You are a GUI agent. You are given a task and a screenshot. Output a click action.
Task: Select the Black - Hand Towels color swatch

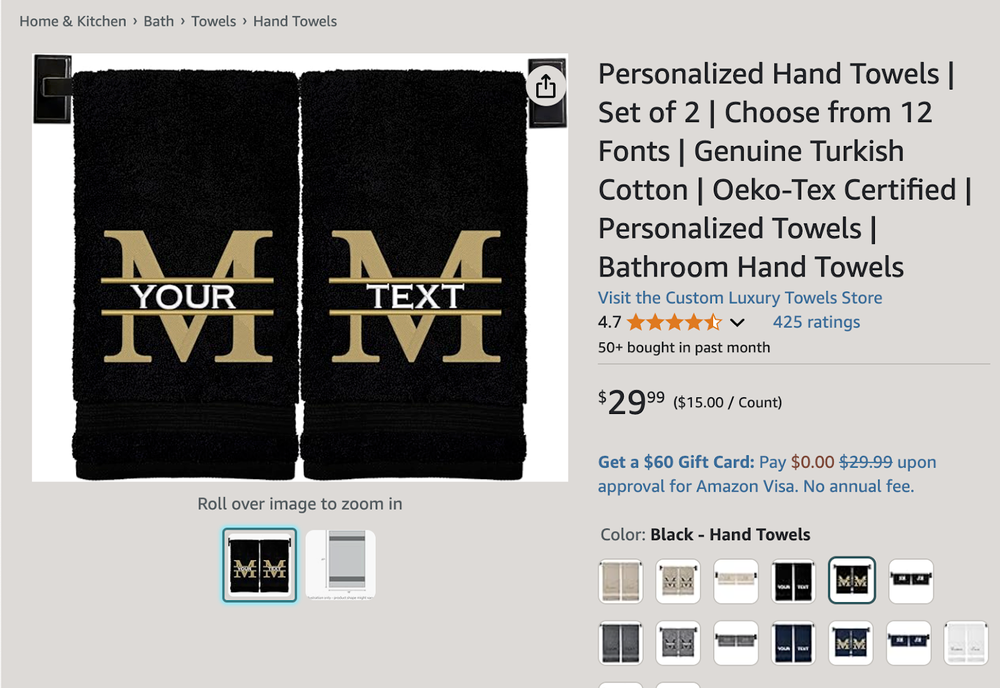[849, 580]
